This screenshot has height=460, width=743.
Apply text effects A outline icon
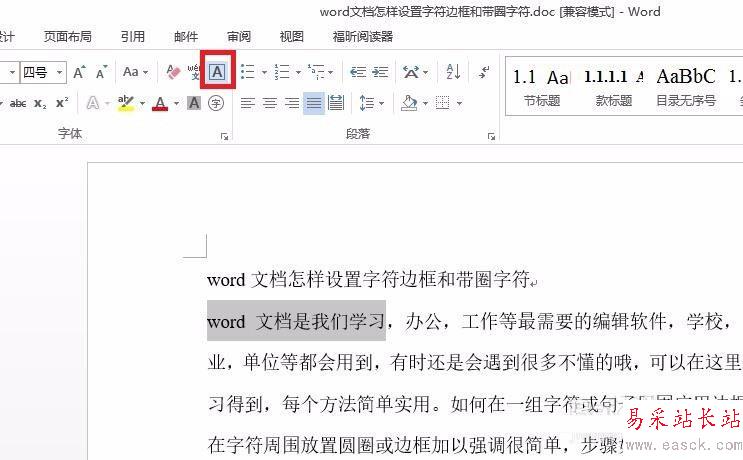(x=93, y=103)
